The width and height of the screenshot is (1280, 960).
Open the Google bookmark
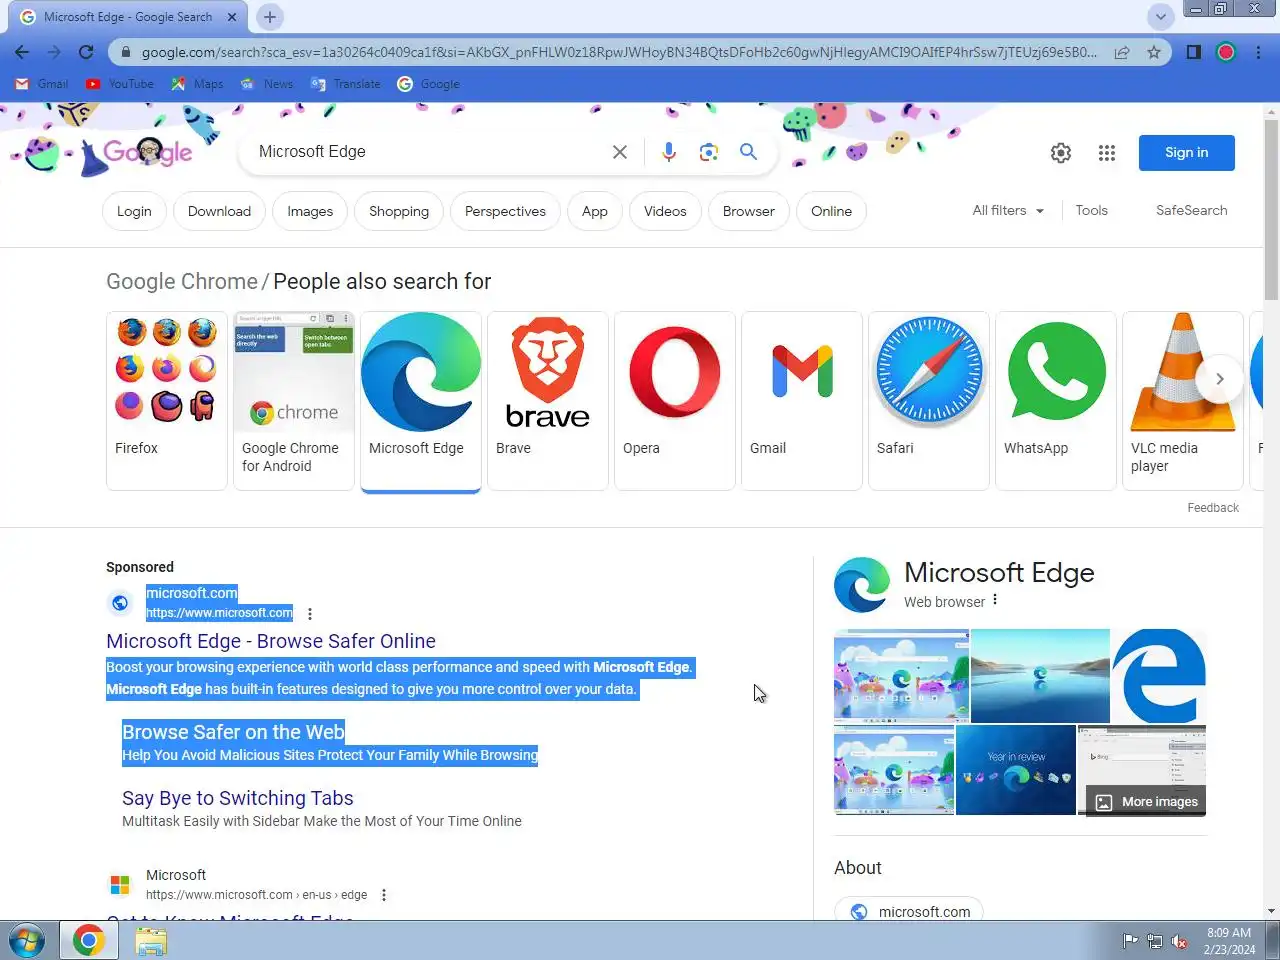(429, 84)
